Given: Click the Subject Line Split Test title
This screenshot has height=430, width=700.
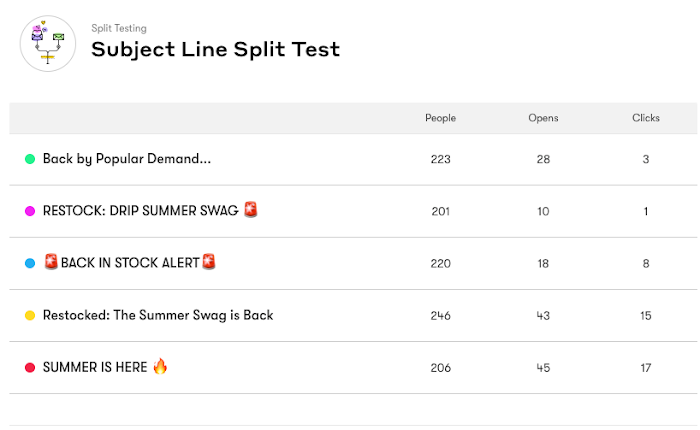Looking at the screenshot, I should [215, 49].
